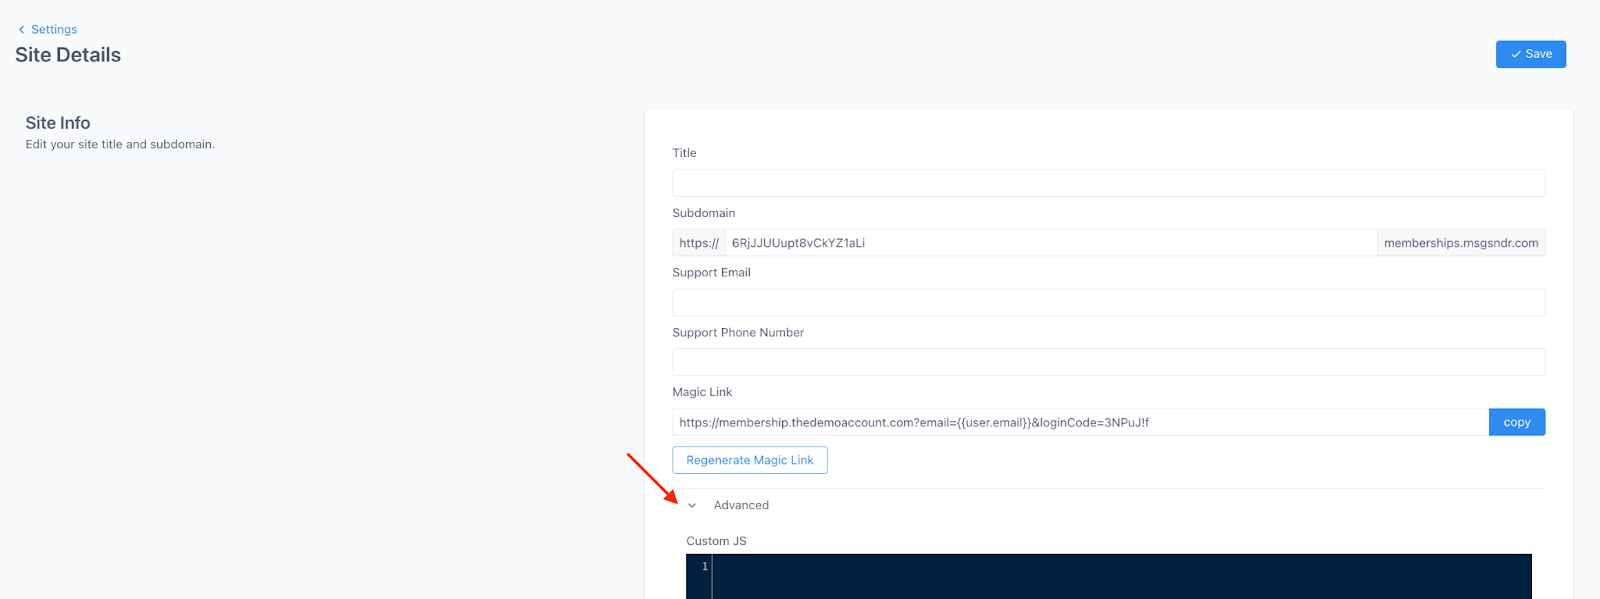1600x599 pixels.
Task: Click the Custom JS label
Action: point(716,541)
